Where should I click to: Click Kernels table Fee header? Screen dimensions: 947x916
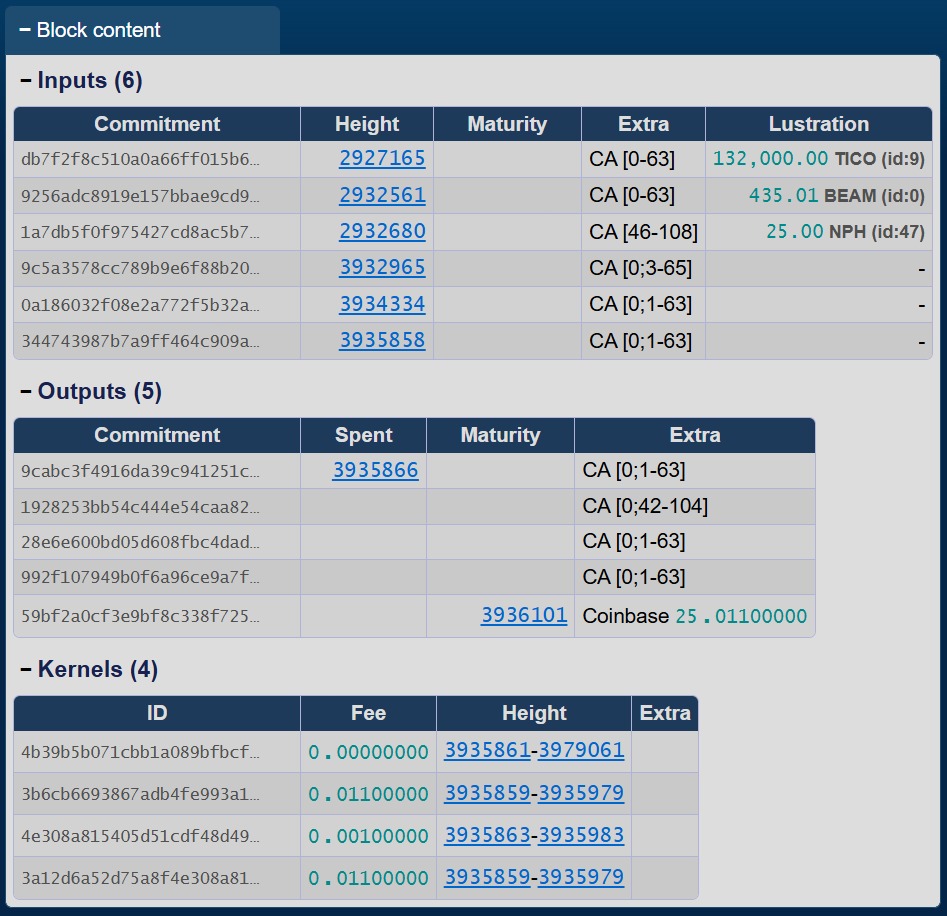[368, 713]
